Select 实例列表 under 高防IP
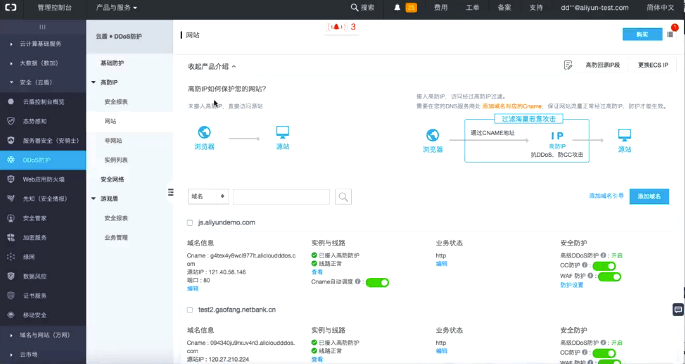 tap(116, 160)
